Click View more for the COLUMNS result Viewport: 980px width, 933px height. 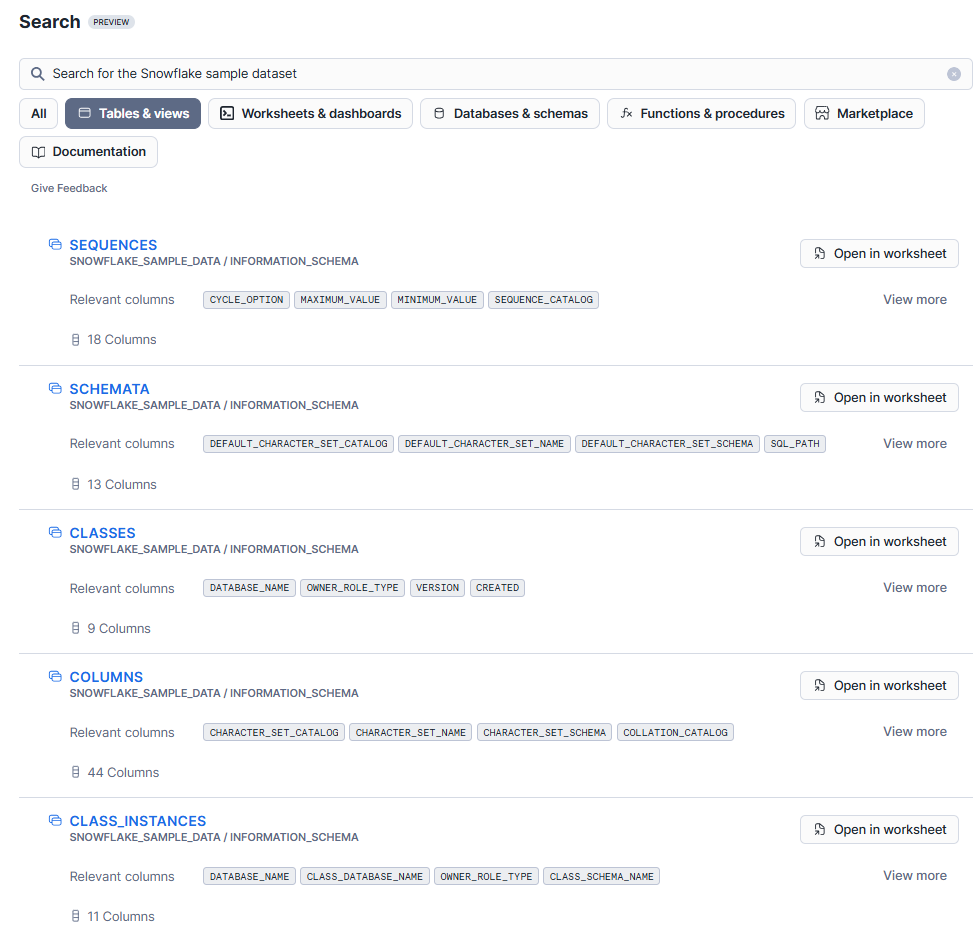click(x=915, y=731)
